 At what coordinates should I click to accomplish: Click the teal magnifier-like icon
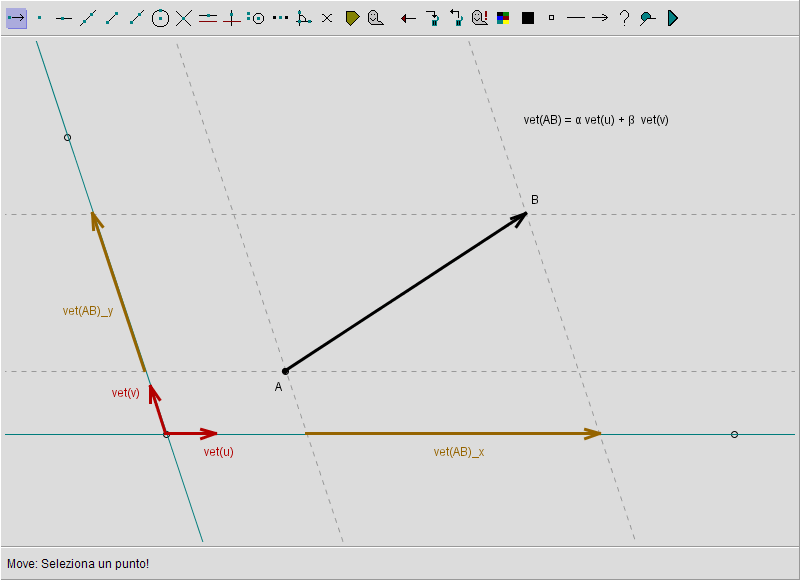pos(647,18)
